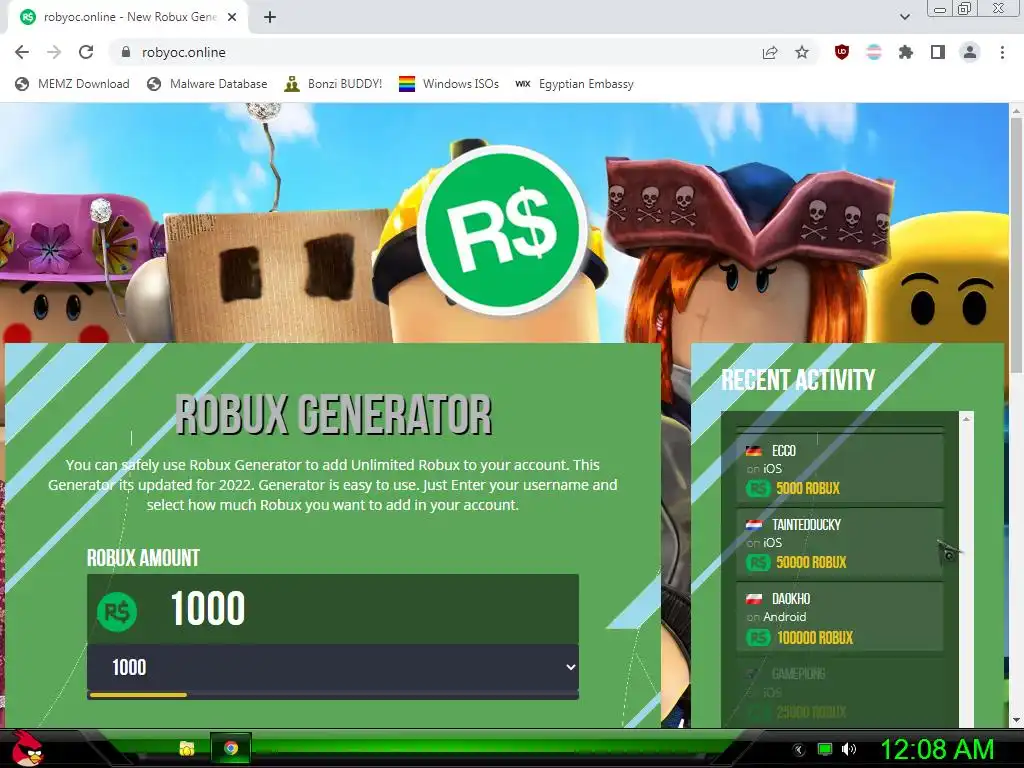This screenshot has height=768, width=1024.
Task: Click the page scrollbar up arrow
Action: (x=1016, y=112)
